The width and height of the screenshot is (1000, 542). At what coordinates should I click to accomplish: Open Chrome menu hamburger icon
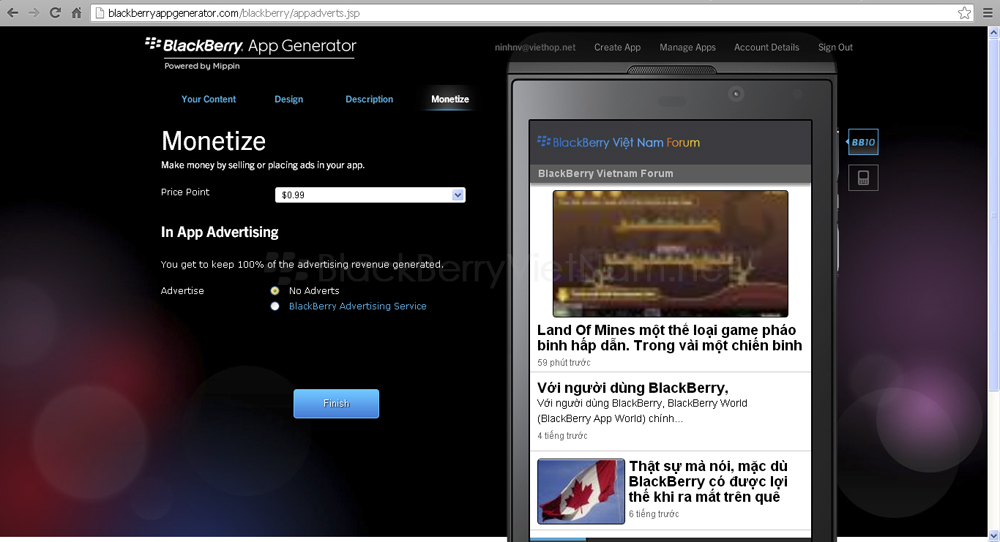[x=988, y=13]
